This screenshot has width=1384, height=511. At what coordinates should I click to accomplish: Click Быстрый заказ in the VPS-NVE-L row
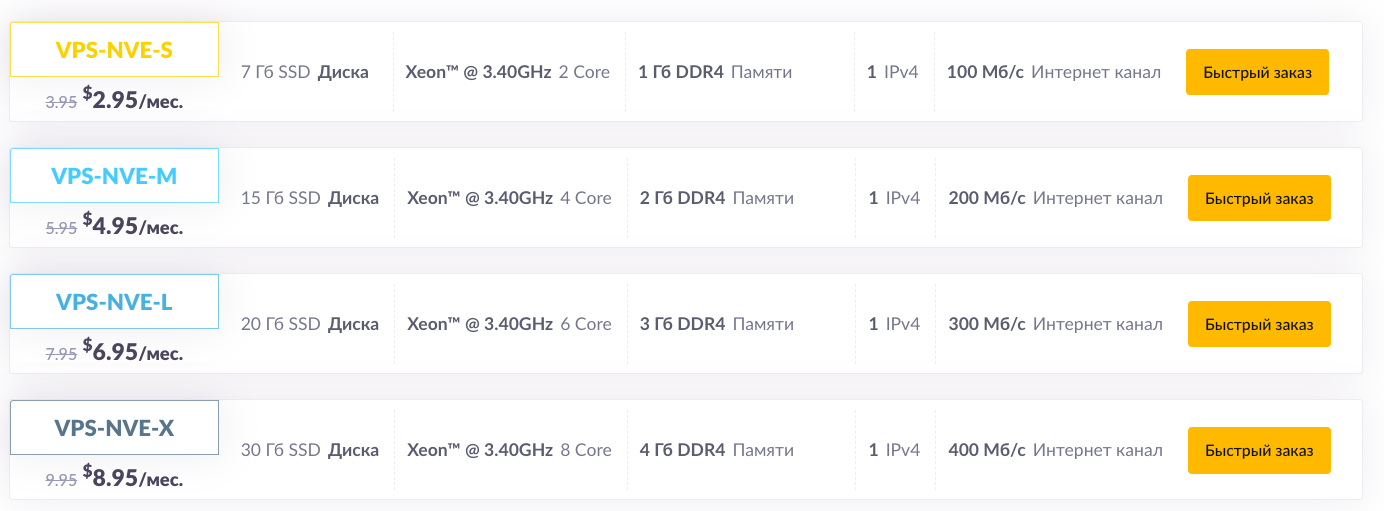click(x=1259, y=324)
